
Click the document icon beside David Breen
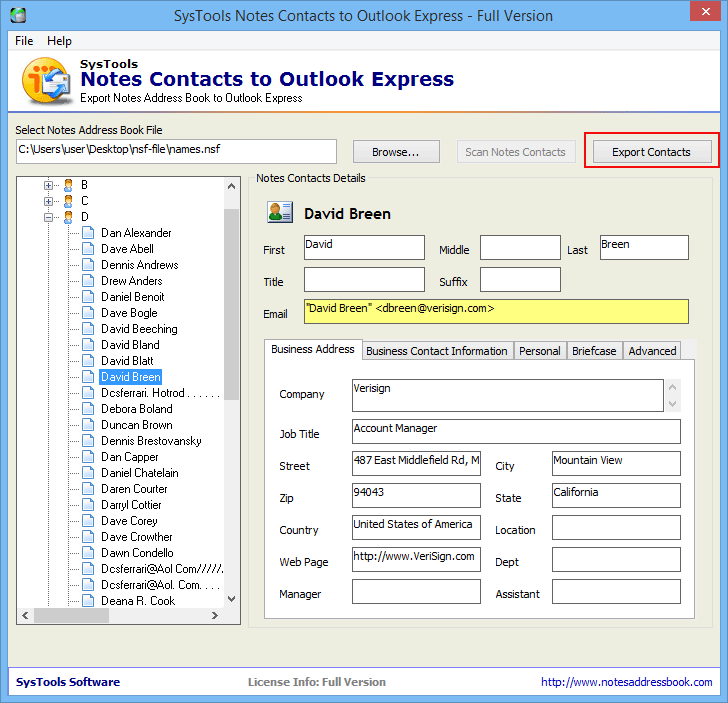click(88, 377)
